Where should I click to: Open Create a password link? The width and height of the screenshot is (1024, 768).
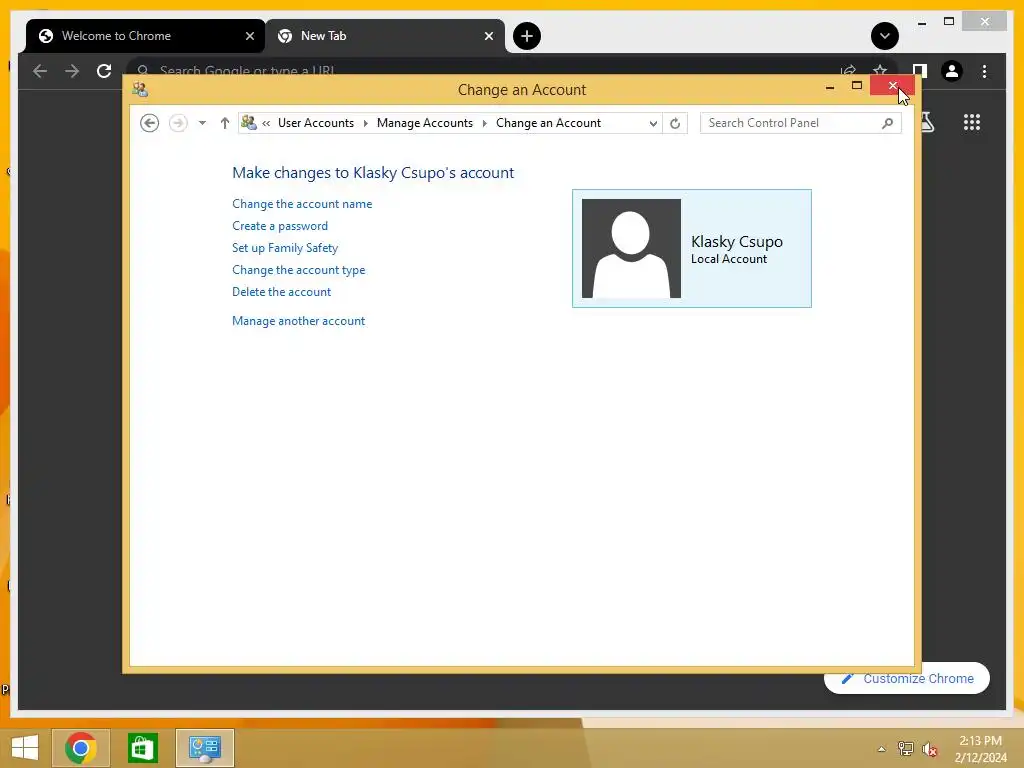pyautogui.click(x=280, y=226)
